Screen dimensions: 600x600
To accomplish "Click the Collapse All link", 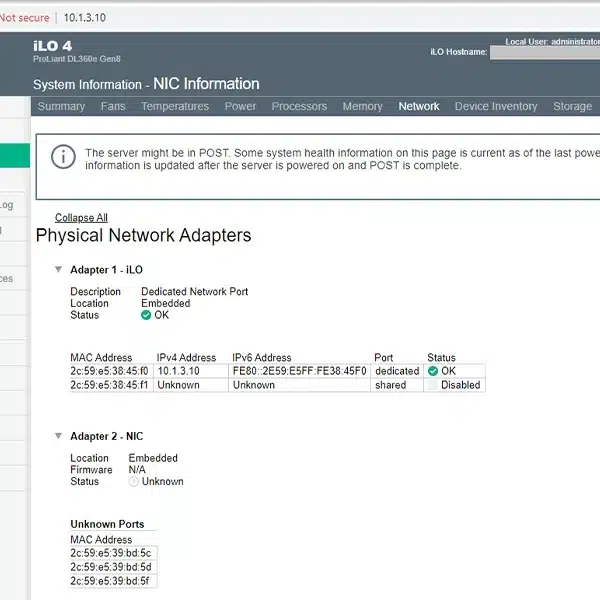I will (x=81, y=218).
